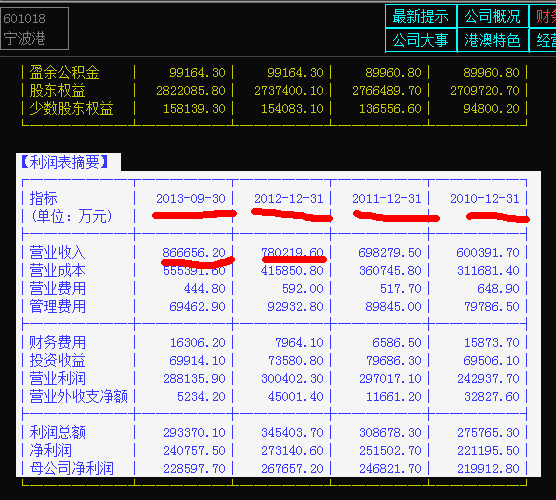Select operating cost value 311681.40

point(488,271)
